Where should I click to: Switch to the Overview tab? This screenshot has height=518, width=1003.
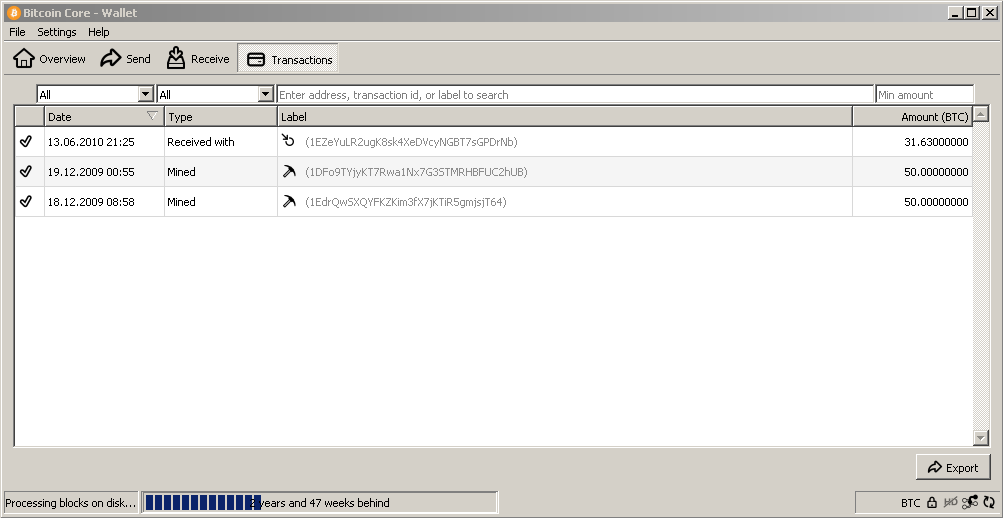[x=49, y=59]
